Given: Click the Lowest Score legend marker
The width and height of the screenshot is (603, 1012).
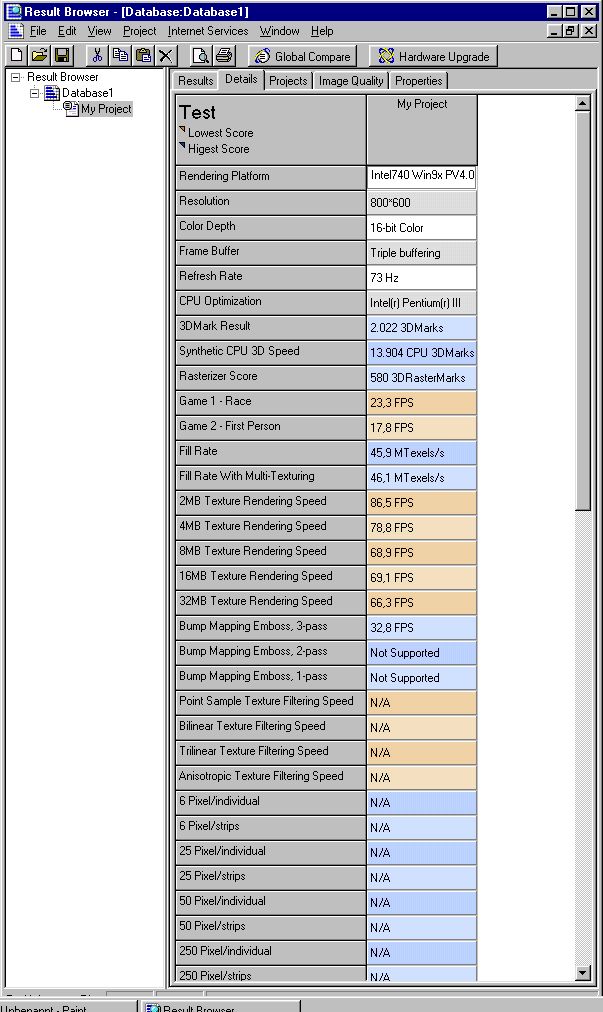Looking at the screenshot, I should (182, 129).
